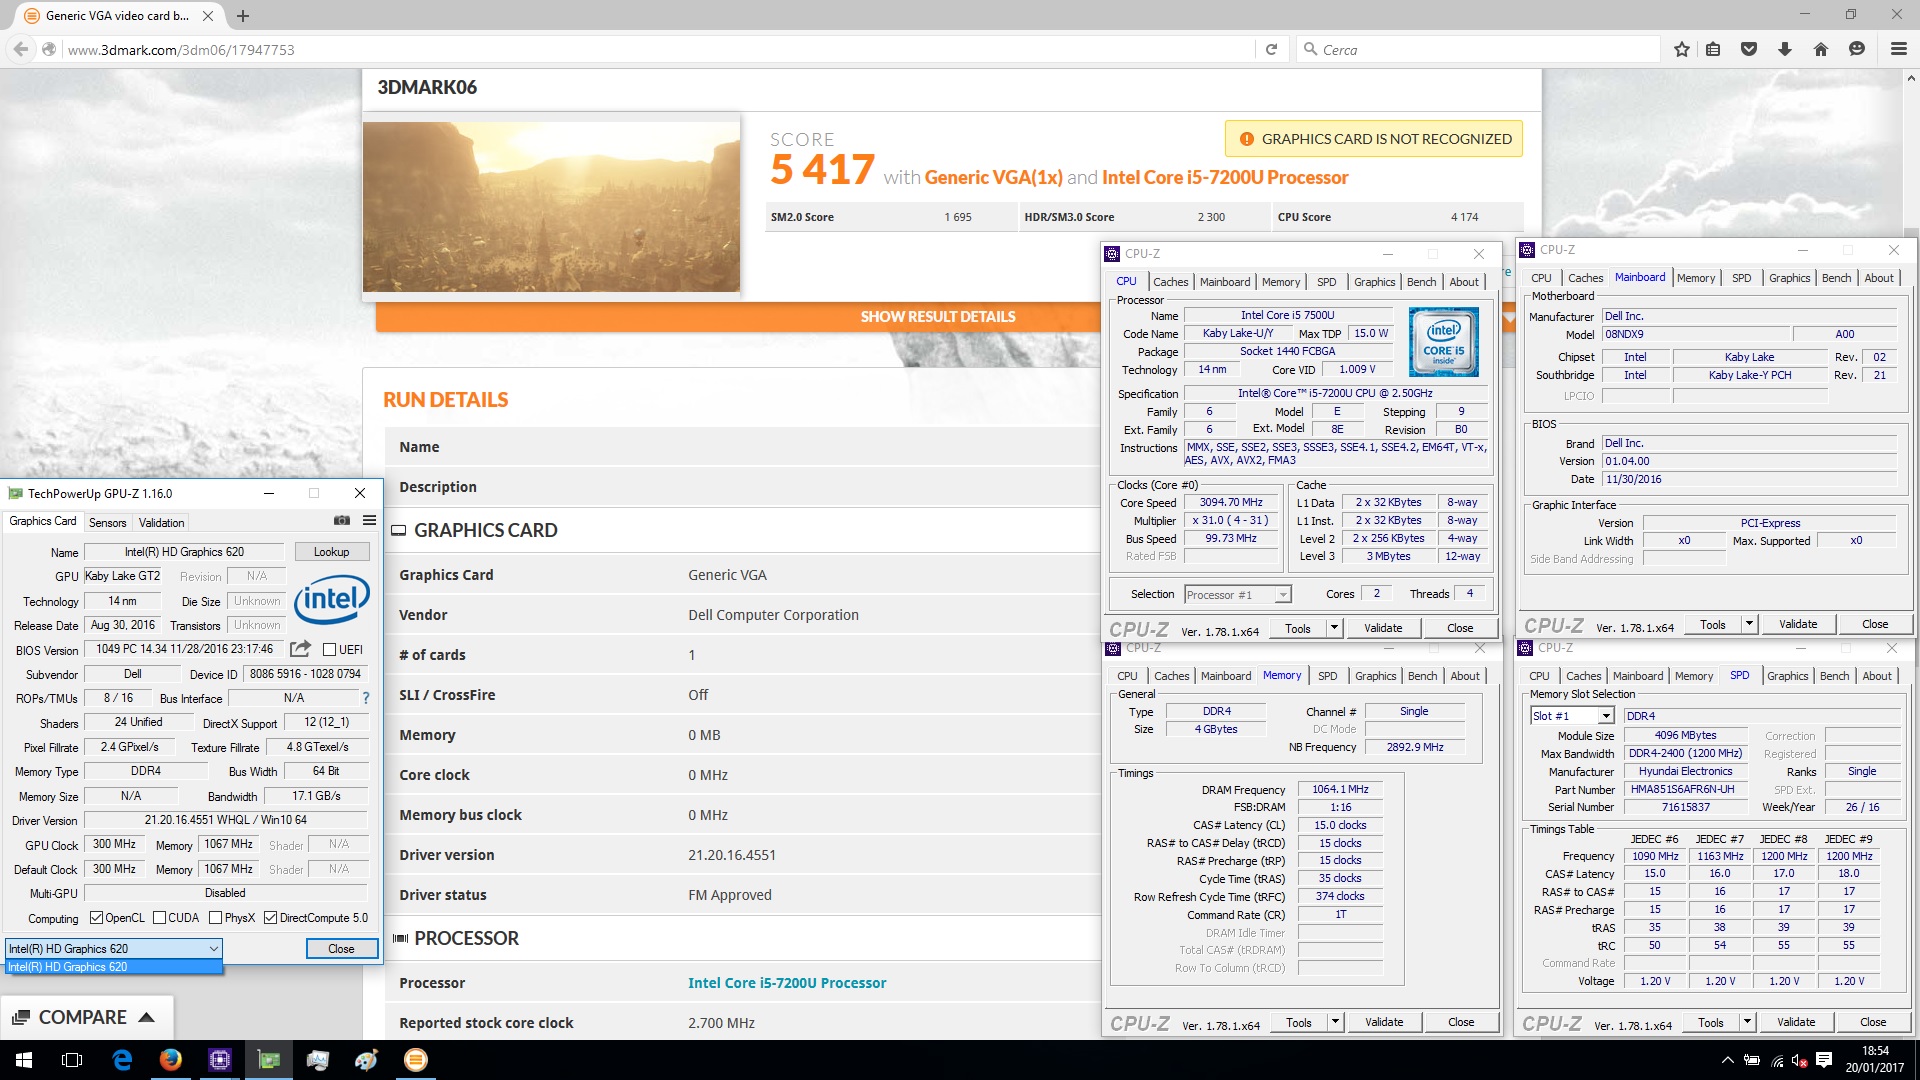Click the Intel Core i5 badge in CPU-Z
This screenshot has height=1080, width=1920.
coord(1443,342)
